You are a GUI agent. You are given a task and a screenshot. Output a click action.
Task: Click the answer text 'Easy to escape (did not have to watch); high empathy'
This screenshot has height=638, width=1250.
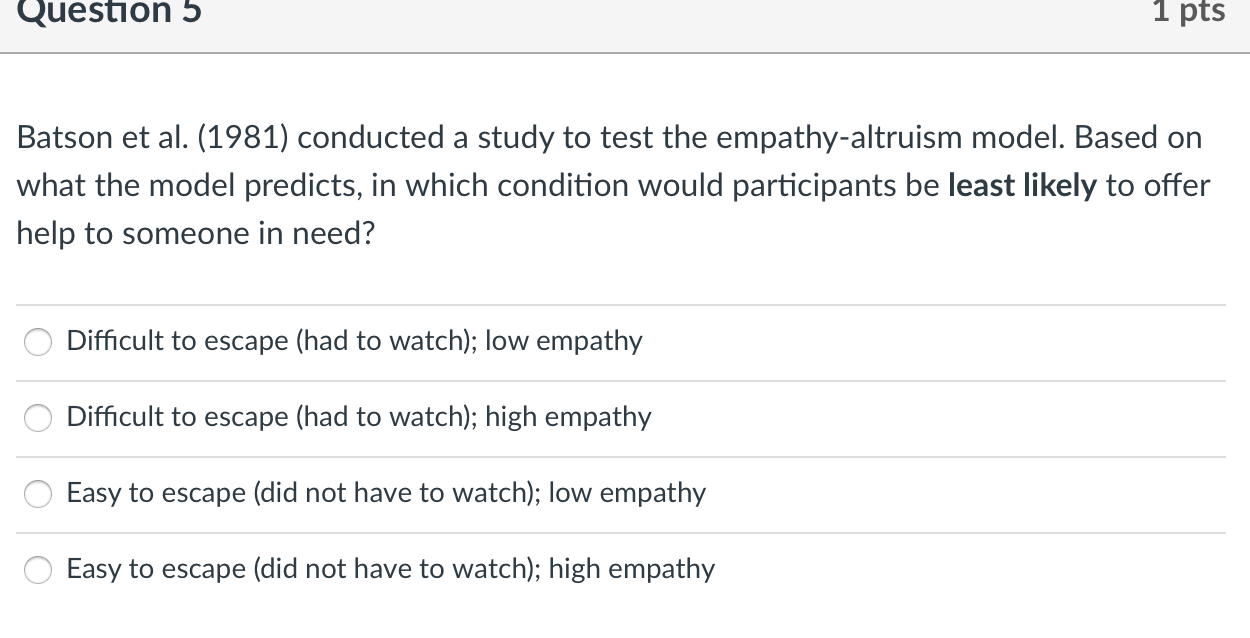click(390, 569)
